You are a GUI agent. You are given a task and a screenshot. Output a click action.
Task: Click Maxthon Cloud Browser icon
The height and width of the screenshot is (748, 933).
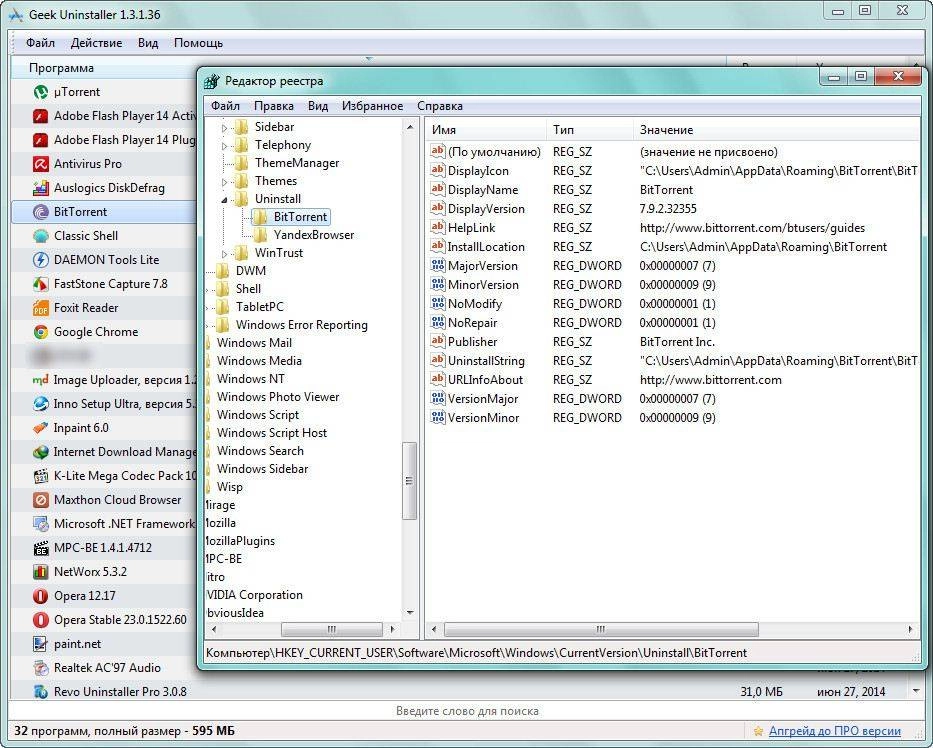(x=40, y=500)
